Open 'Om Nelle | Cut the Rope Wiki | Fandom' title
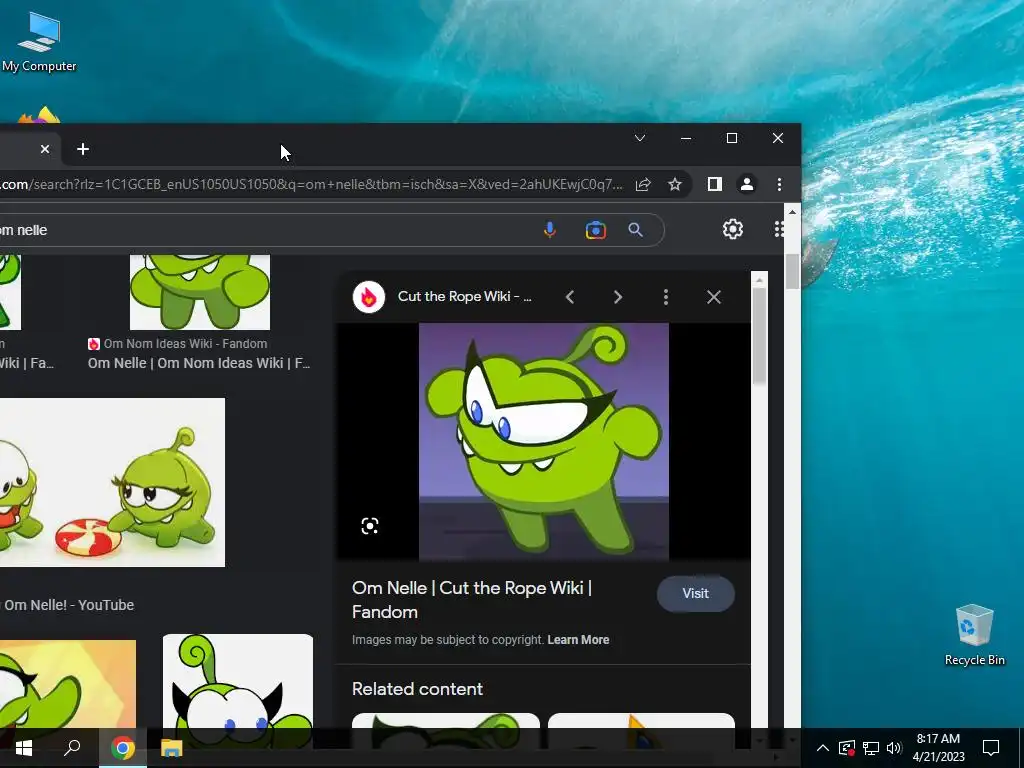 tap(472, 600)
